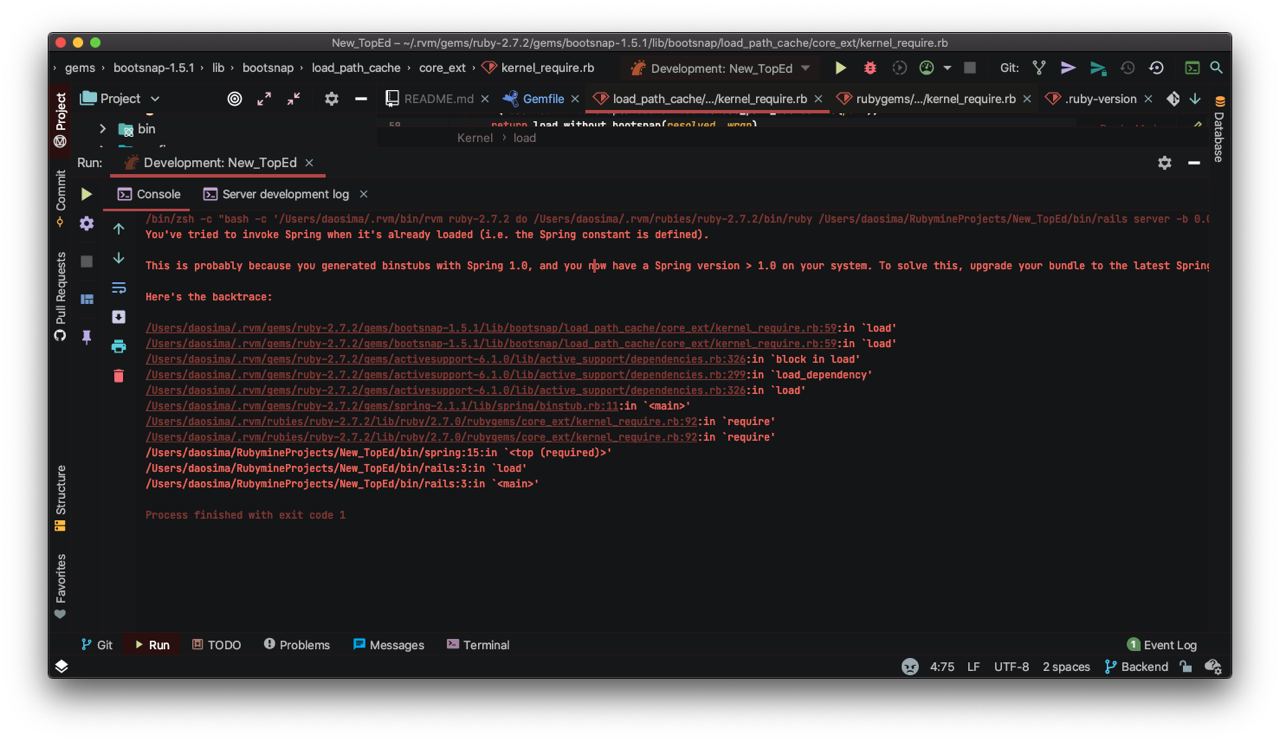Start debugging with the red bug icon
Viewport: 1280px width, 742px height.
coord(870,68)
